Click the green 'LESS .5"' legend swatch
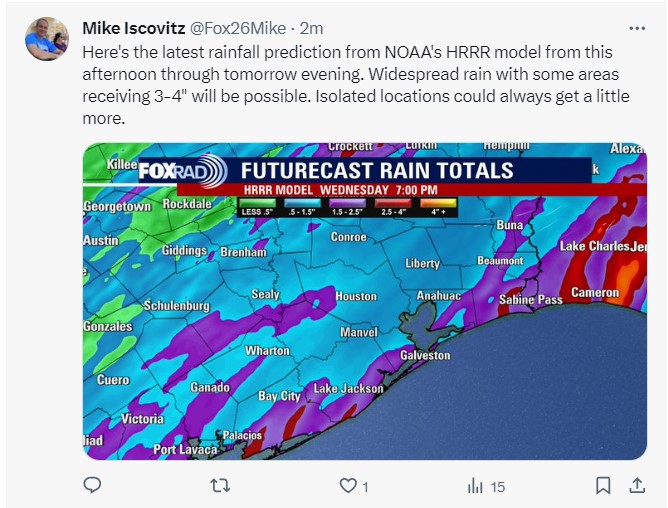668x508 pixels. pos(258,204)
